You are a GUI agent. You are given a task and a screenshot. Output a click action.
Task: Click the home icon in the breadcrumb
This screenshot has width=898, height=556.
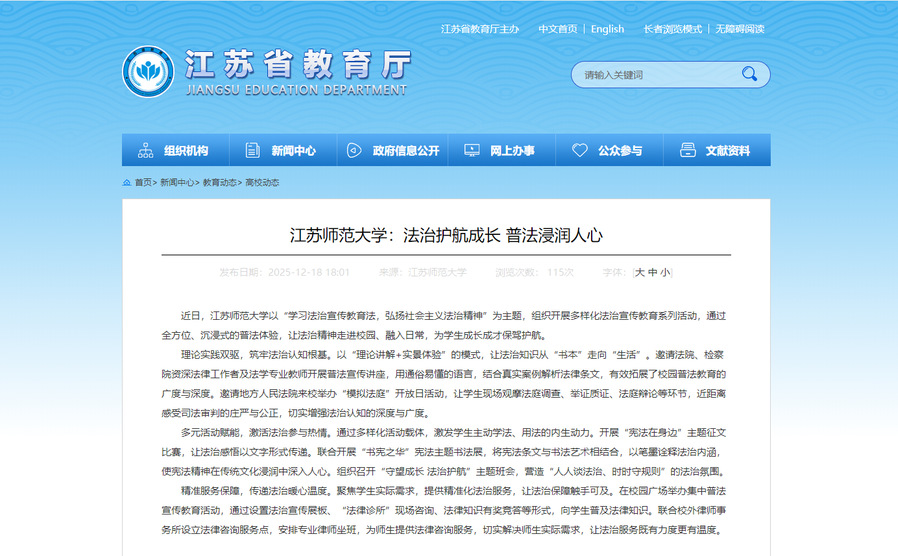click(x=127, y=183)
